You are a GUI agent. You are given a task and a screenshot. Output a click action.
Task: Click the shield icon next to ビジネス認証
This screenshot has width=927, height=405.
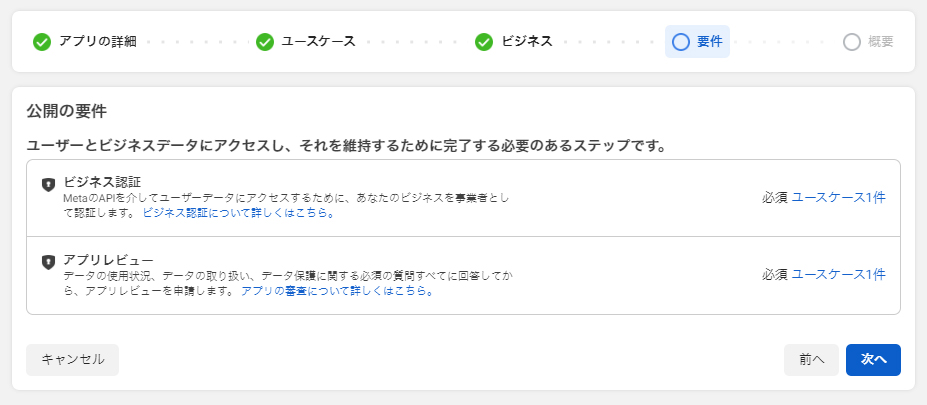point(48,184)
